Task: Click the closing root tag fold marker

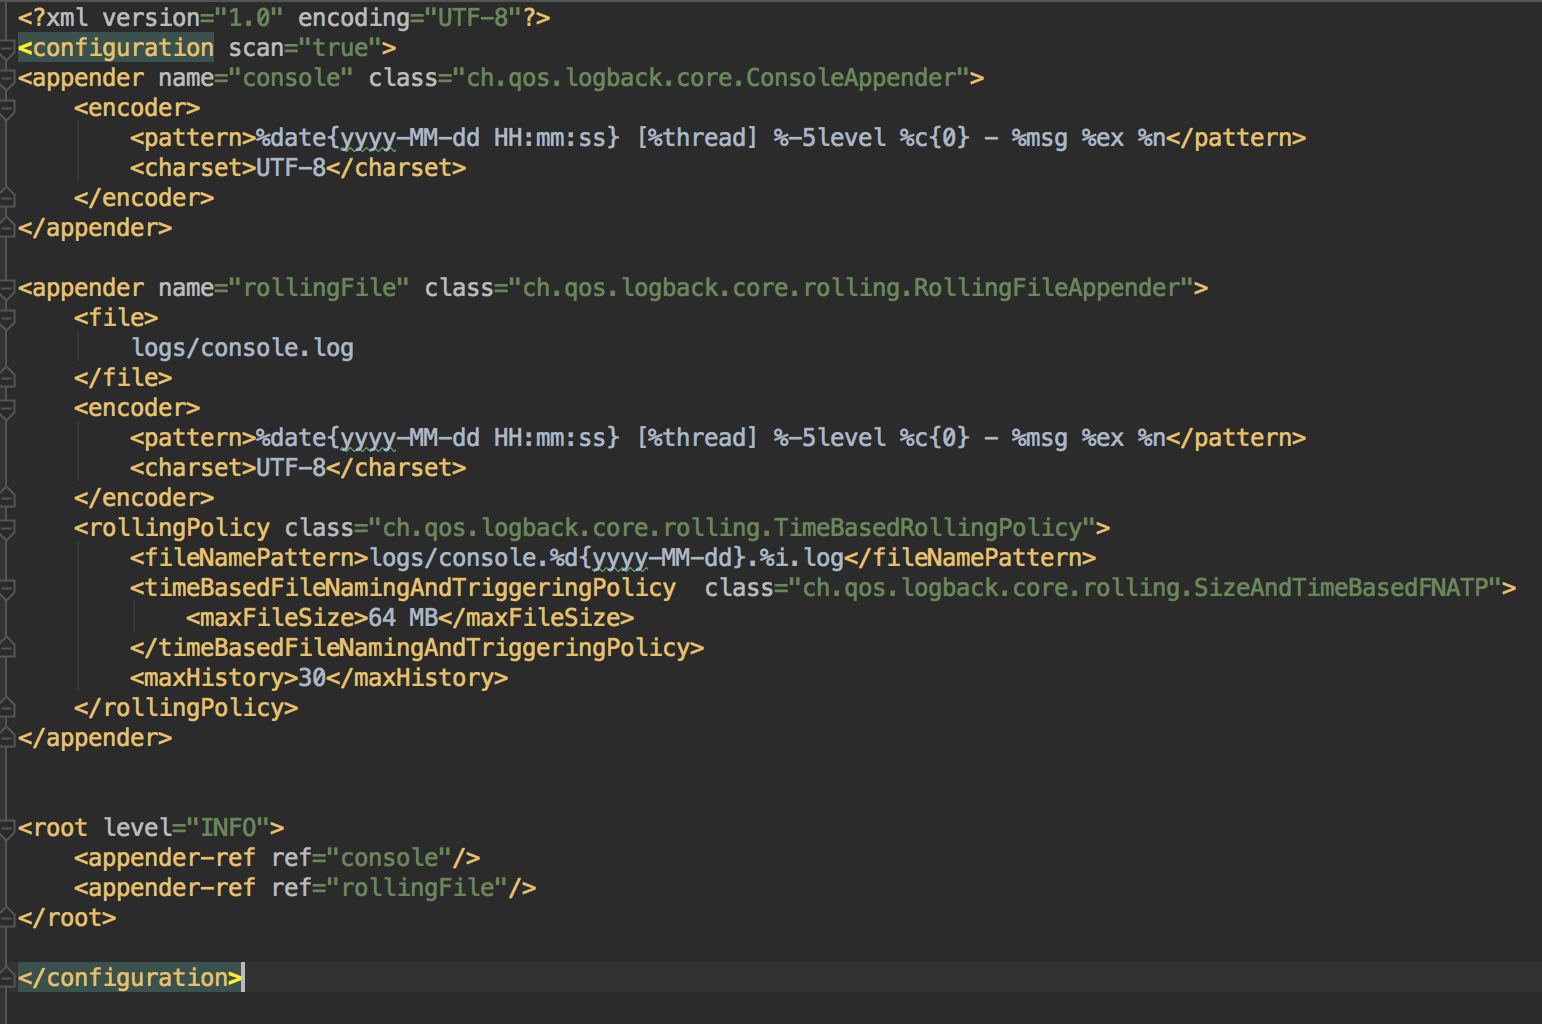Action: point(7,918)
